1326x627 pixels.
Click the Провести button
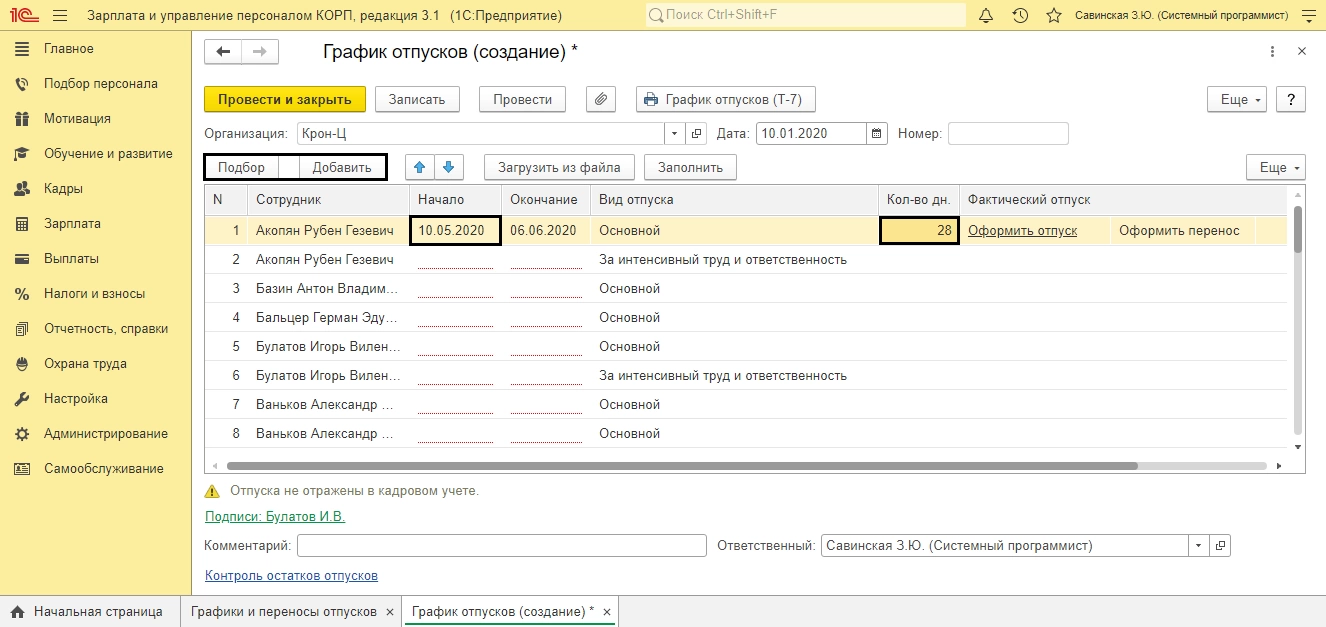point(522,99)
